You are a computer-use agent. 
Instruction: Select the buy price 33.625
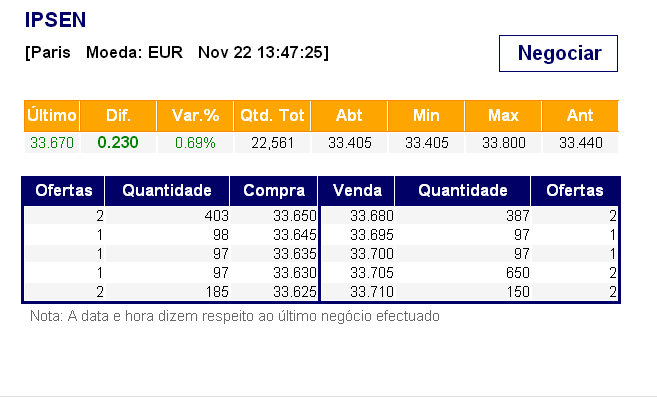295,292
